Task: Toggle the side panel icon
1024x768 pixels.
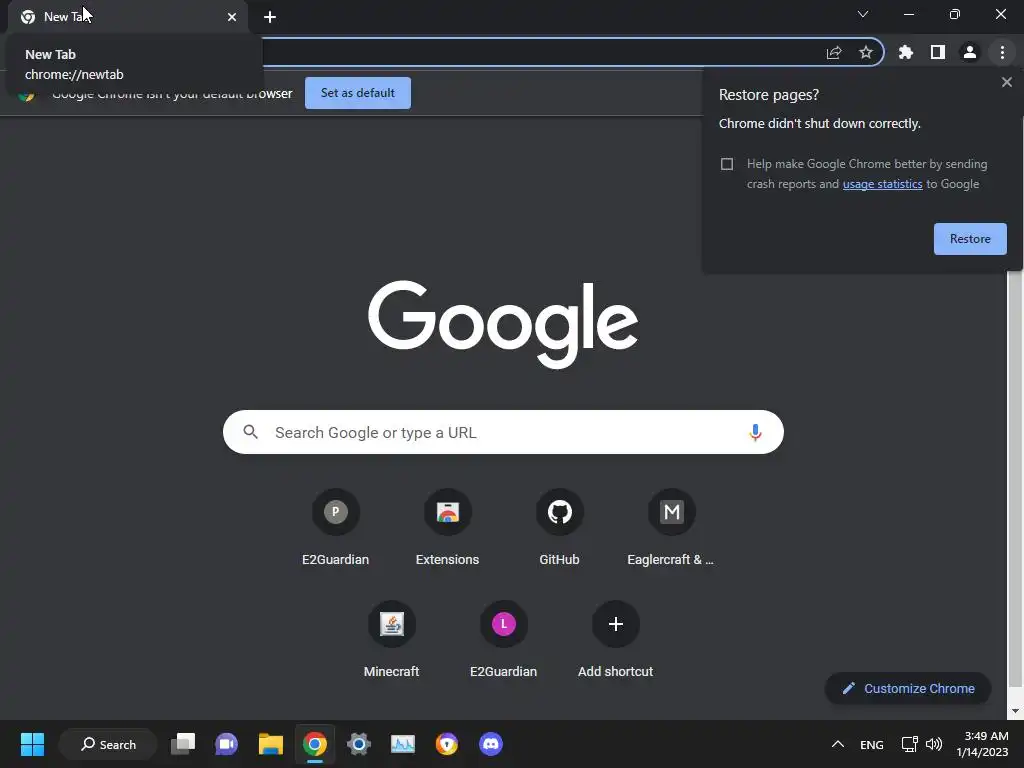Action: 937,52
